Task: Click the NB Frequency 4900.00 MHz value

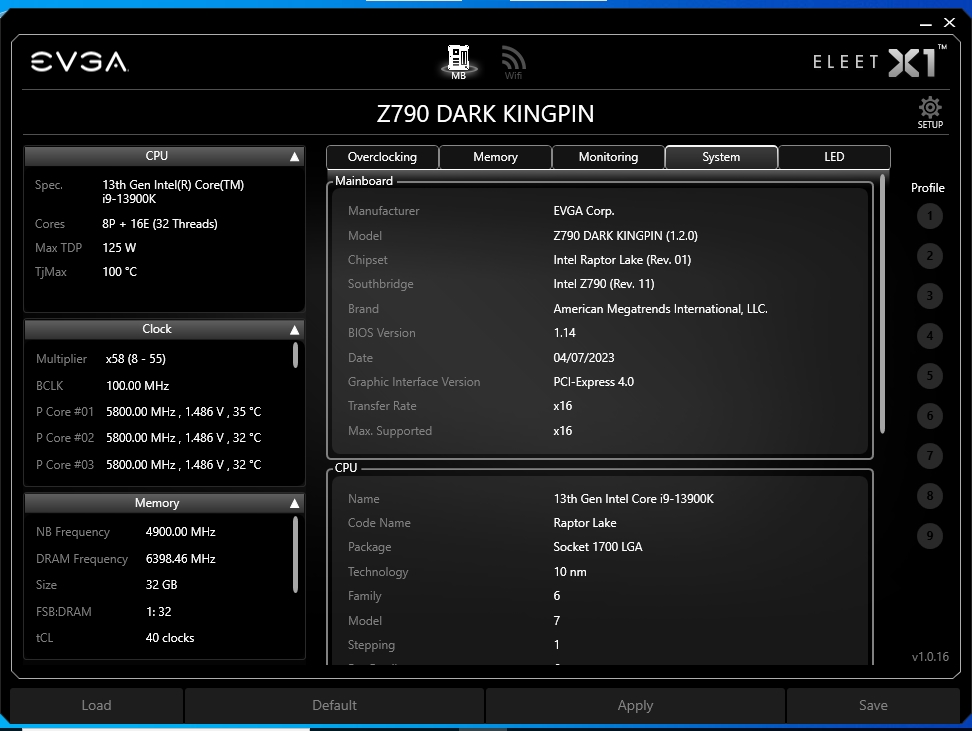Action: pyautogui.click(x=180, y=532)
